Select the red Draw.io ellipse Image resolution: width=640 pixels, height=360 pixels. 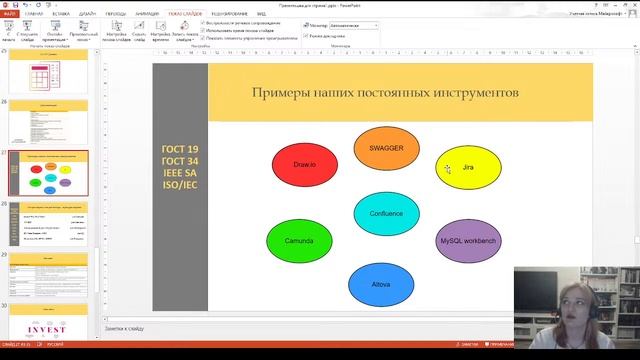coord(305,164)
